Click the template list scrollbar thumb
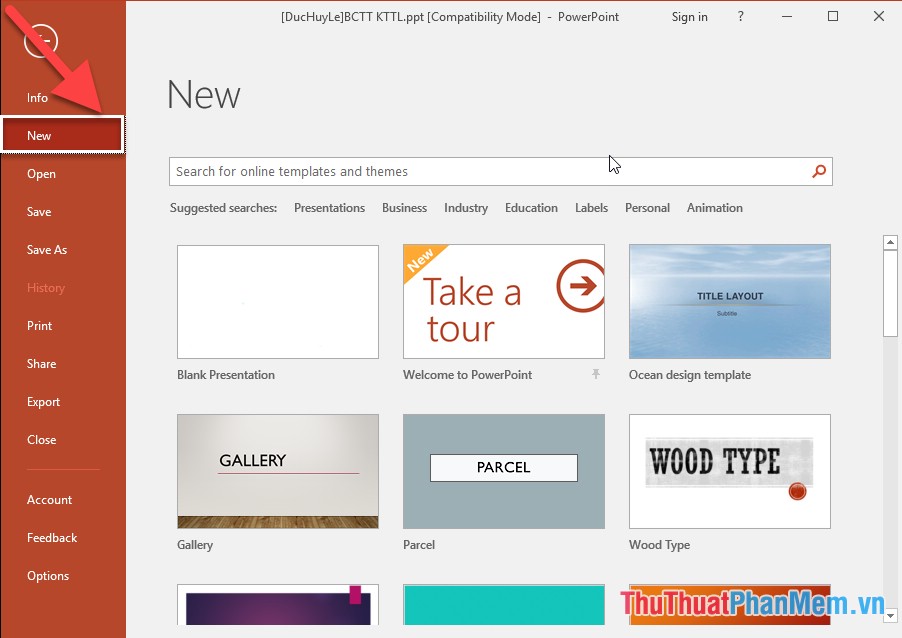The height and width of the screenshot is (638, 902). pos(890,293)
